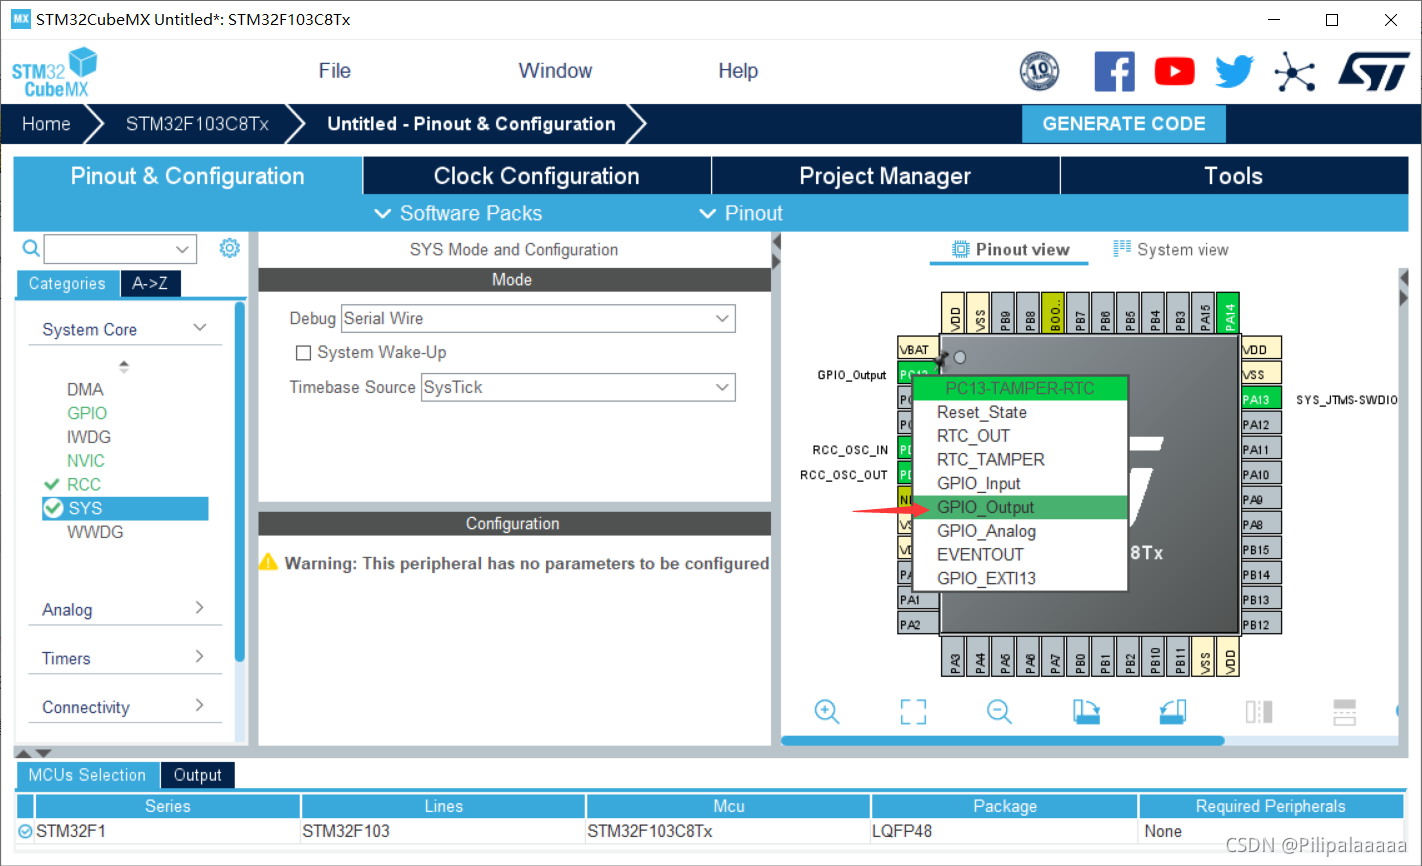This screenshot has height=866, width=1422.
Task: Switch to the Output bottom tab
Action: coord(197,775)
